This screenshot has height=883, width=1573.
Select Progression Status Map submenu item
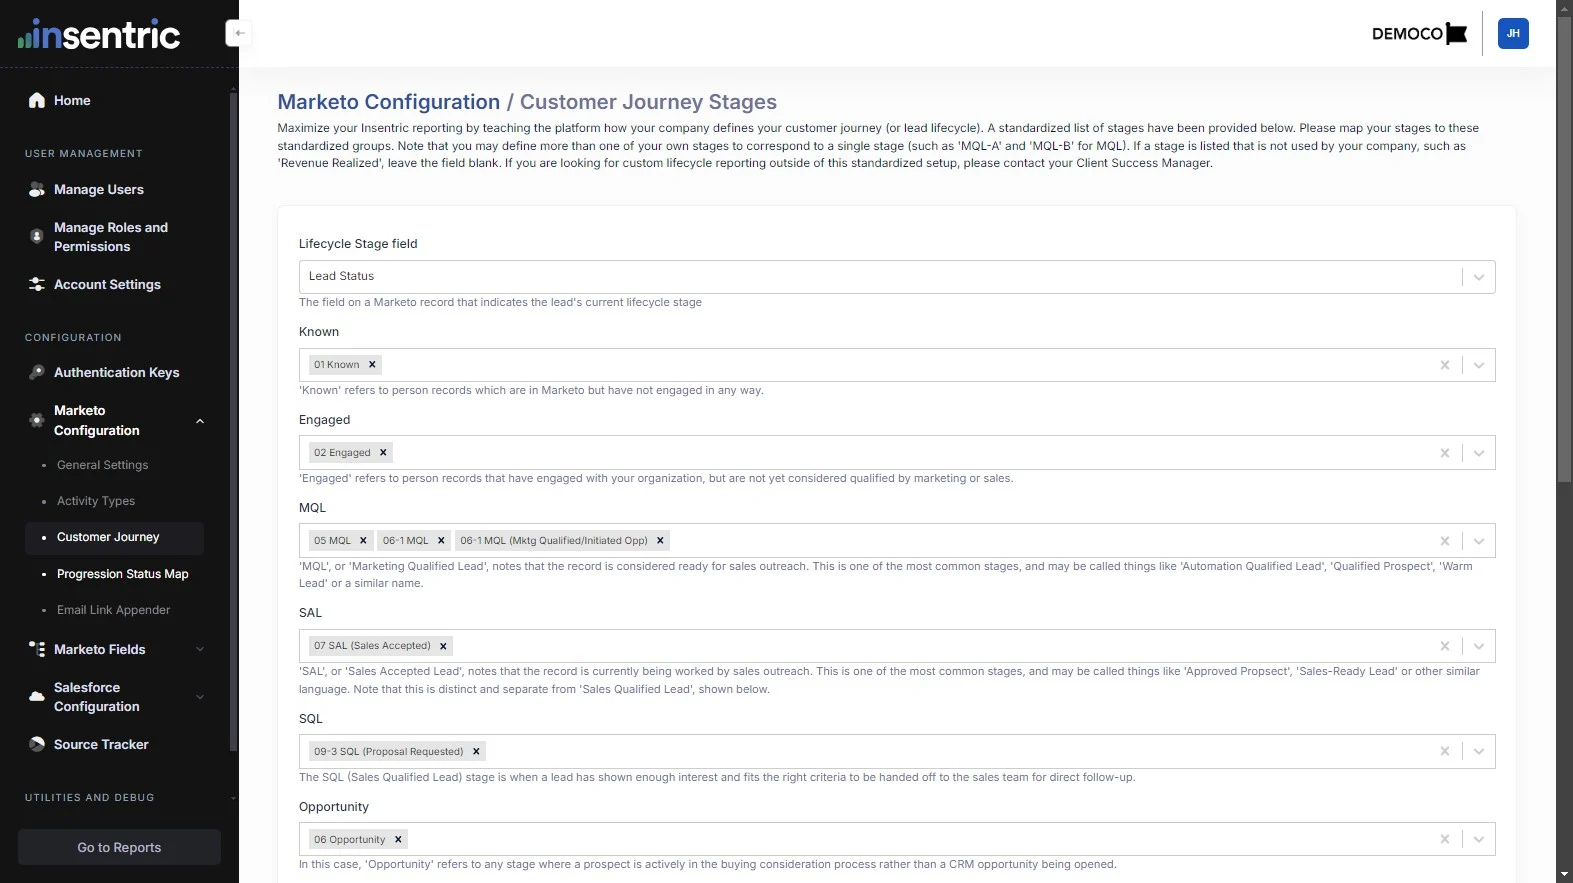tap(123, 574)
